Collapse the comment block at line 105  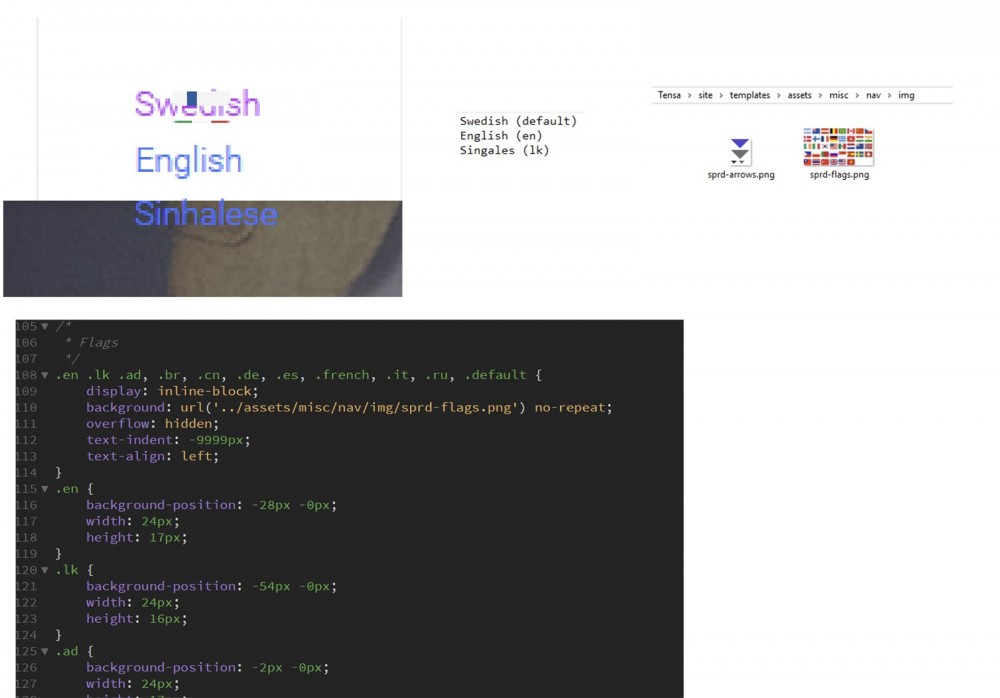pyautogui.click(x=44, y=327)
